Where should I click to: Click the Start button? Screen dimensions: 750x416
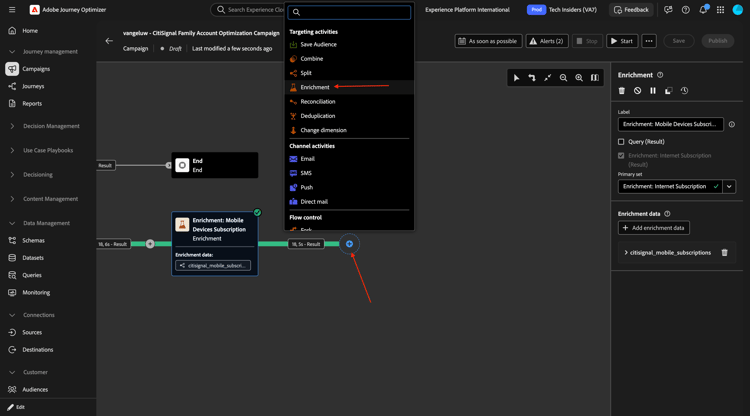pyautogui.click(x=622, y=41)
